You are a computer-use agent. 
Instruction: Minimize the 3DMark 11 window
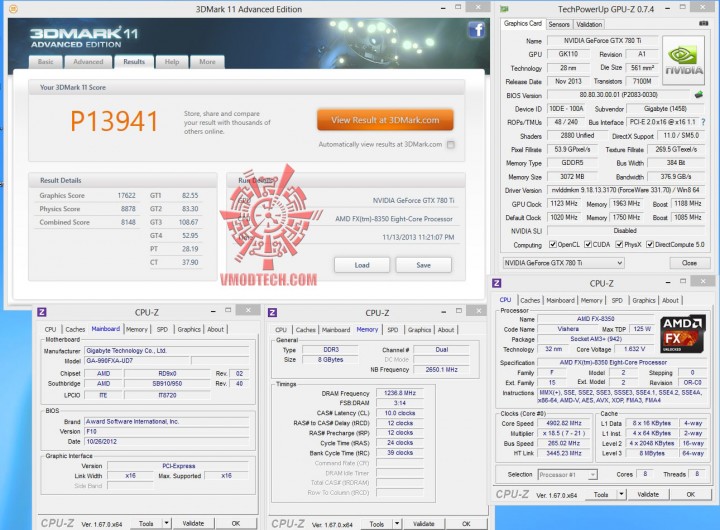click(443, 8)
